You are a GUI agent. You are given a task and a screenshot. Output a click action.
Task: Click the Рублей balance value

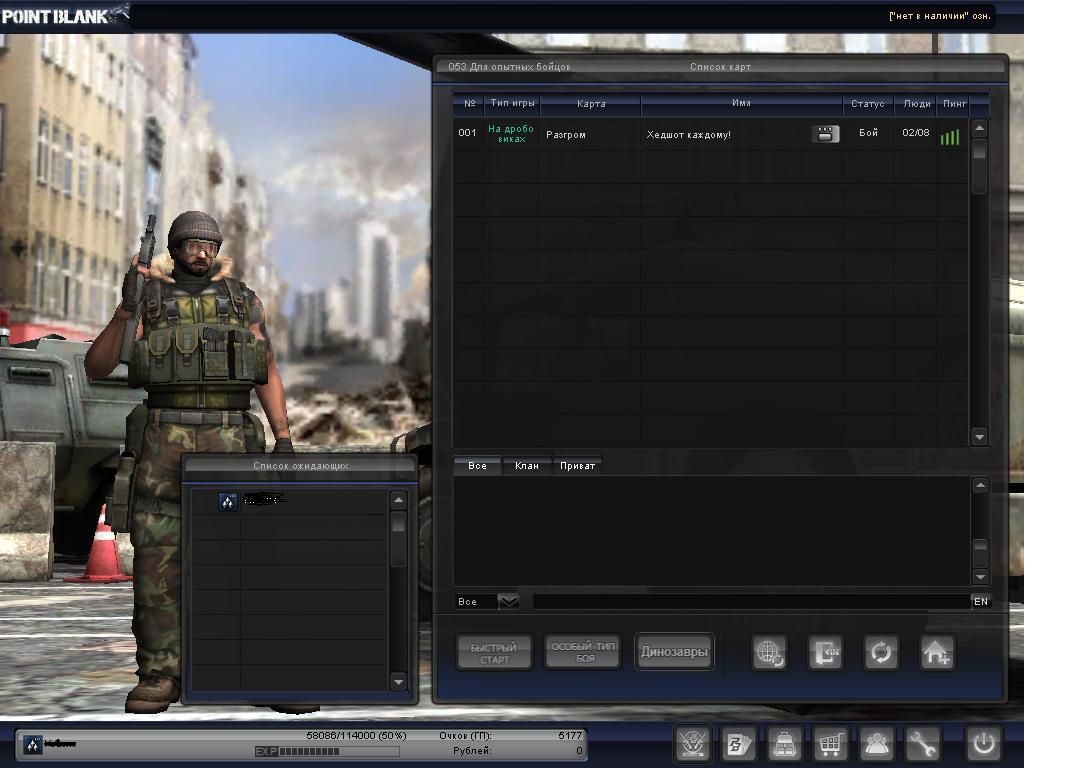(x=579, y=751)
